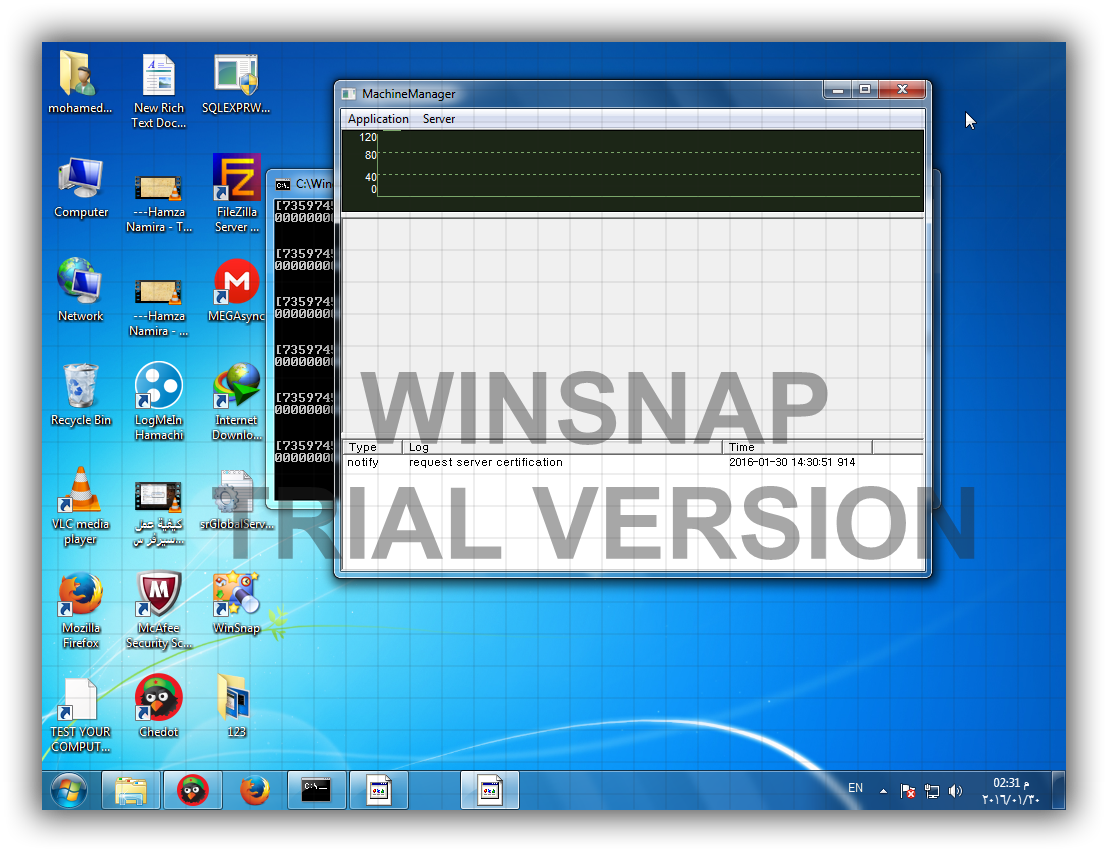Switch to the active MachineManager taskbar button
The height and width of the screenshot is (852, 1108).
[x=490, y=790]
